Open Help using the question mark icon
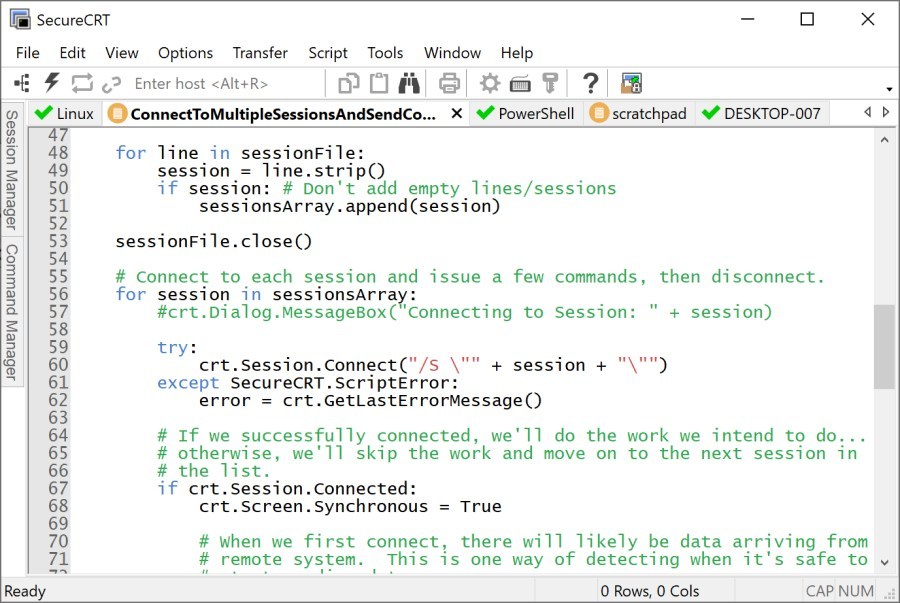 click(x=590, y=83)
